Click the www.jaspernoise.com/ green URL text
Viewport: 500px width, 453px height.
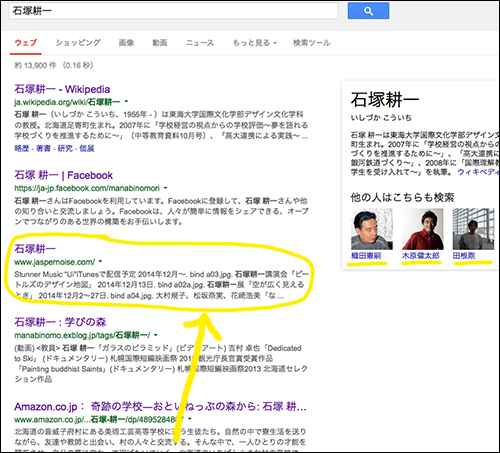coord(55,262)
